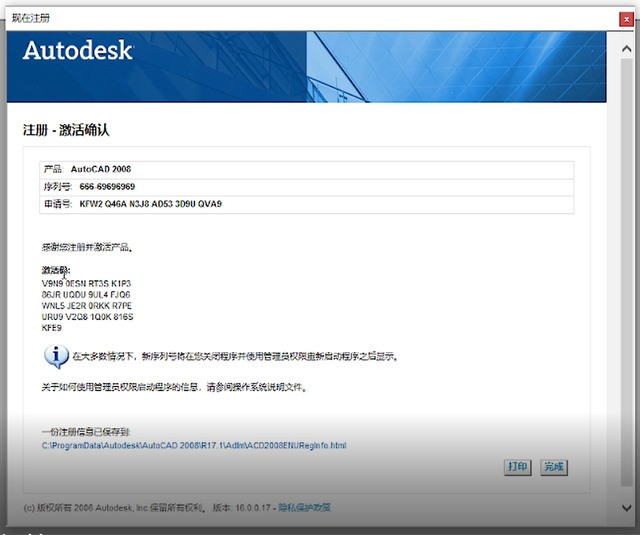Click the product name AutoCAD 2008
Image resolution: width=640 pixels, height=535 pixels.
101,169
